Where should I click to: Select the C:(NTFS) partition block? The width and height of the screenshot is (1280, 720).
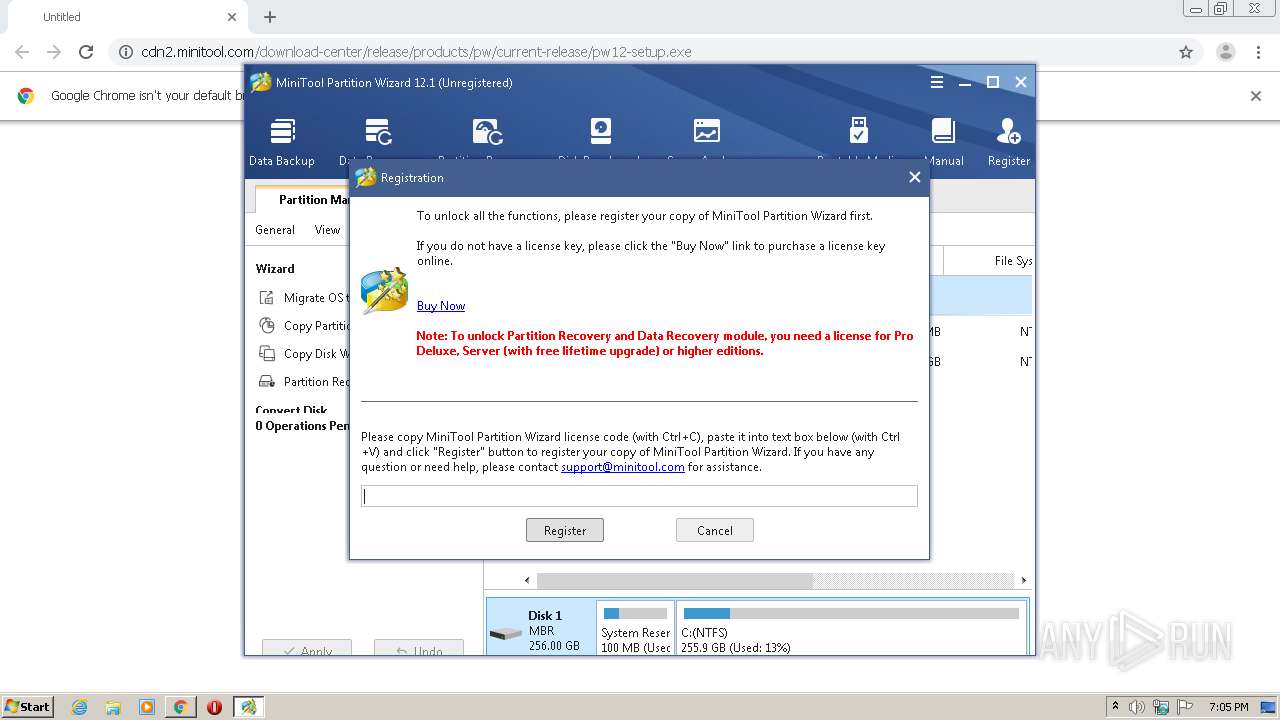pyautogui.click(x=851, y=628)
